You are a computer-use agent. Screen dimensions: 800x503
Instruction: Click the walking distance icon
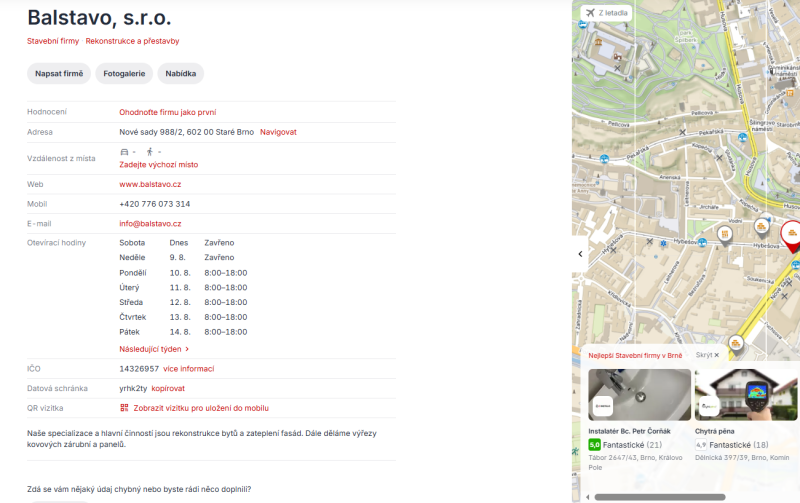[149, 152]
